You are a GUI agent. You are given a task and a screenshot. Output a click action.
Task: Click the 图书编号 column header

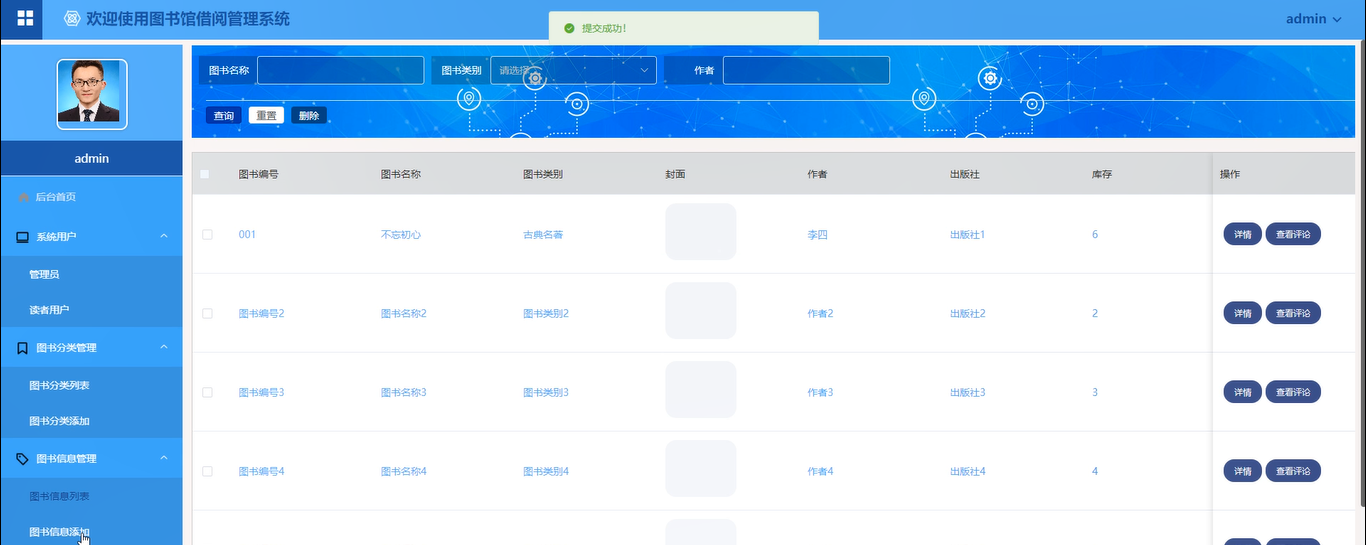[258, 174]
